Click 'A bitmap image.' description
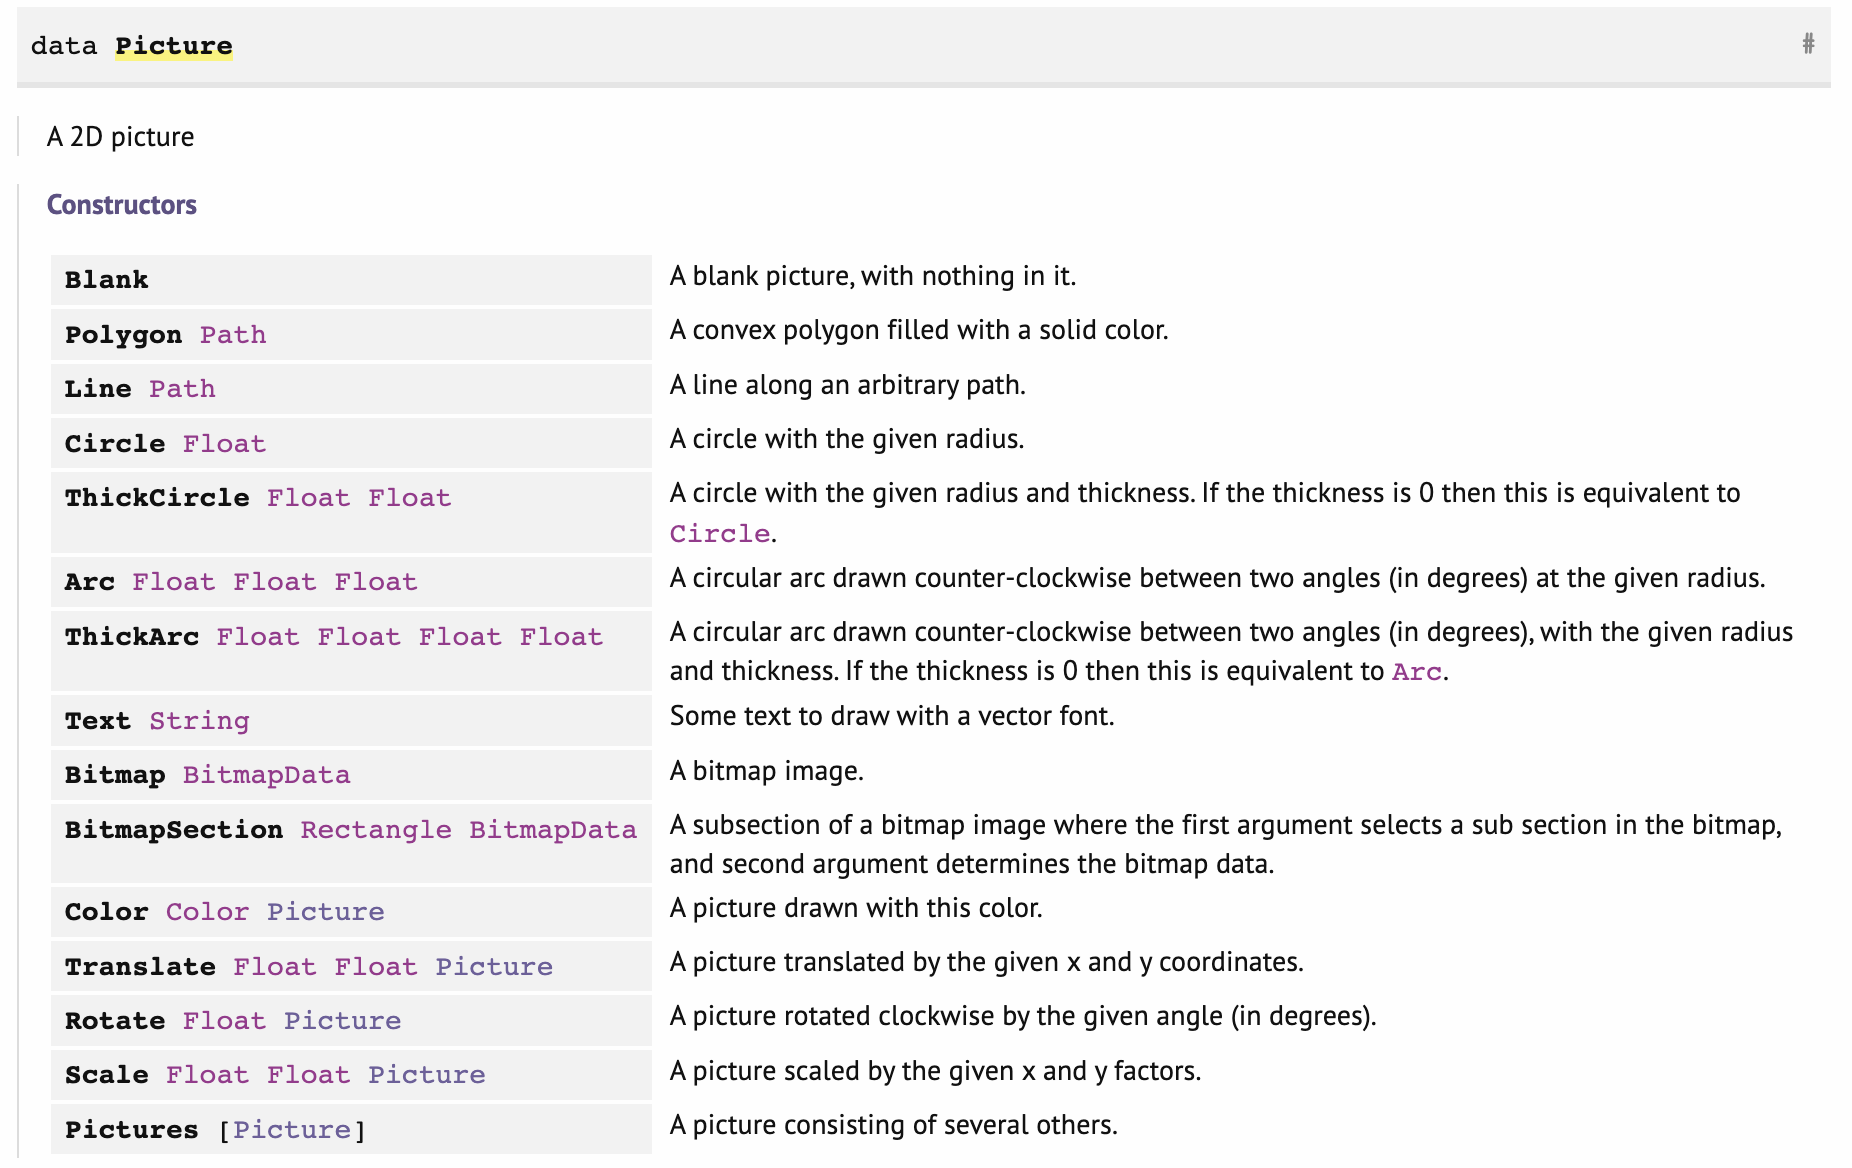This screenshot has width=1852, height=1168. (767, 771)
